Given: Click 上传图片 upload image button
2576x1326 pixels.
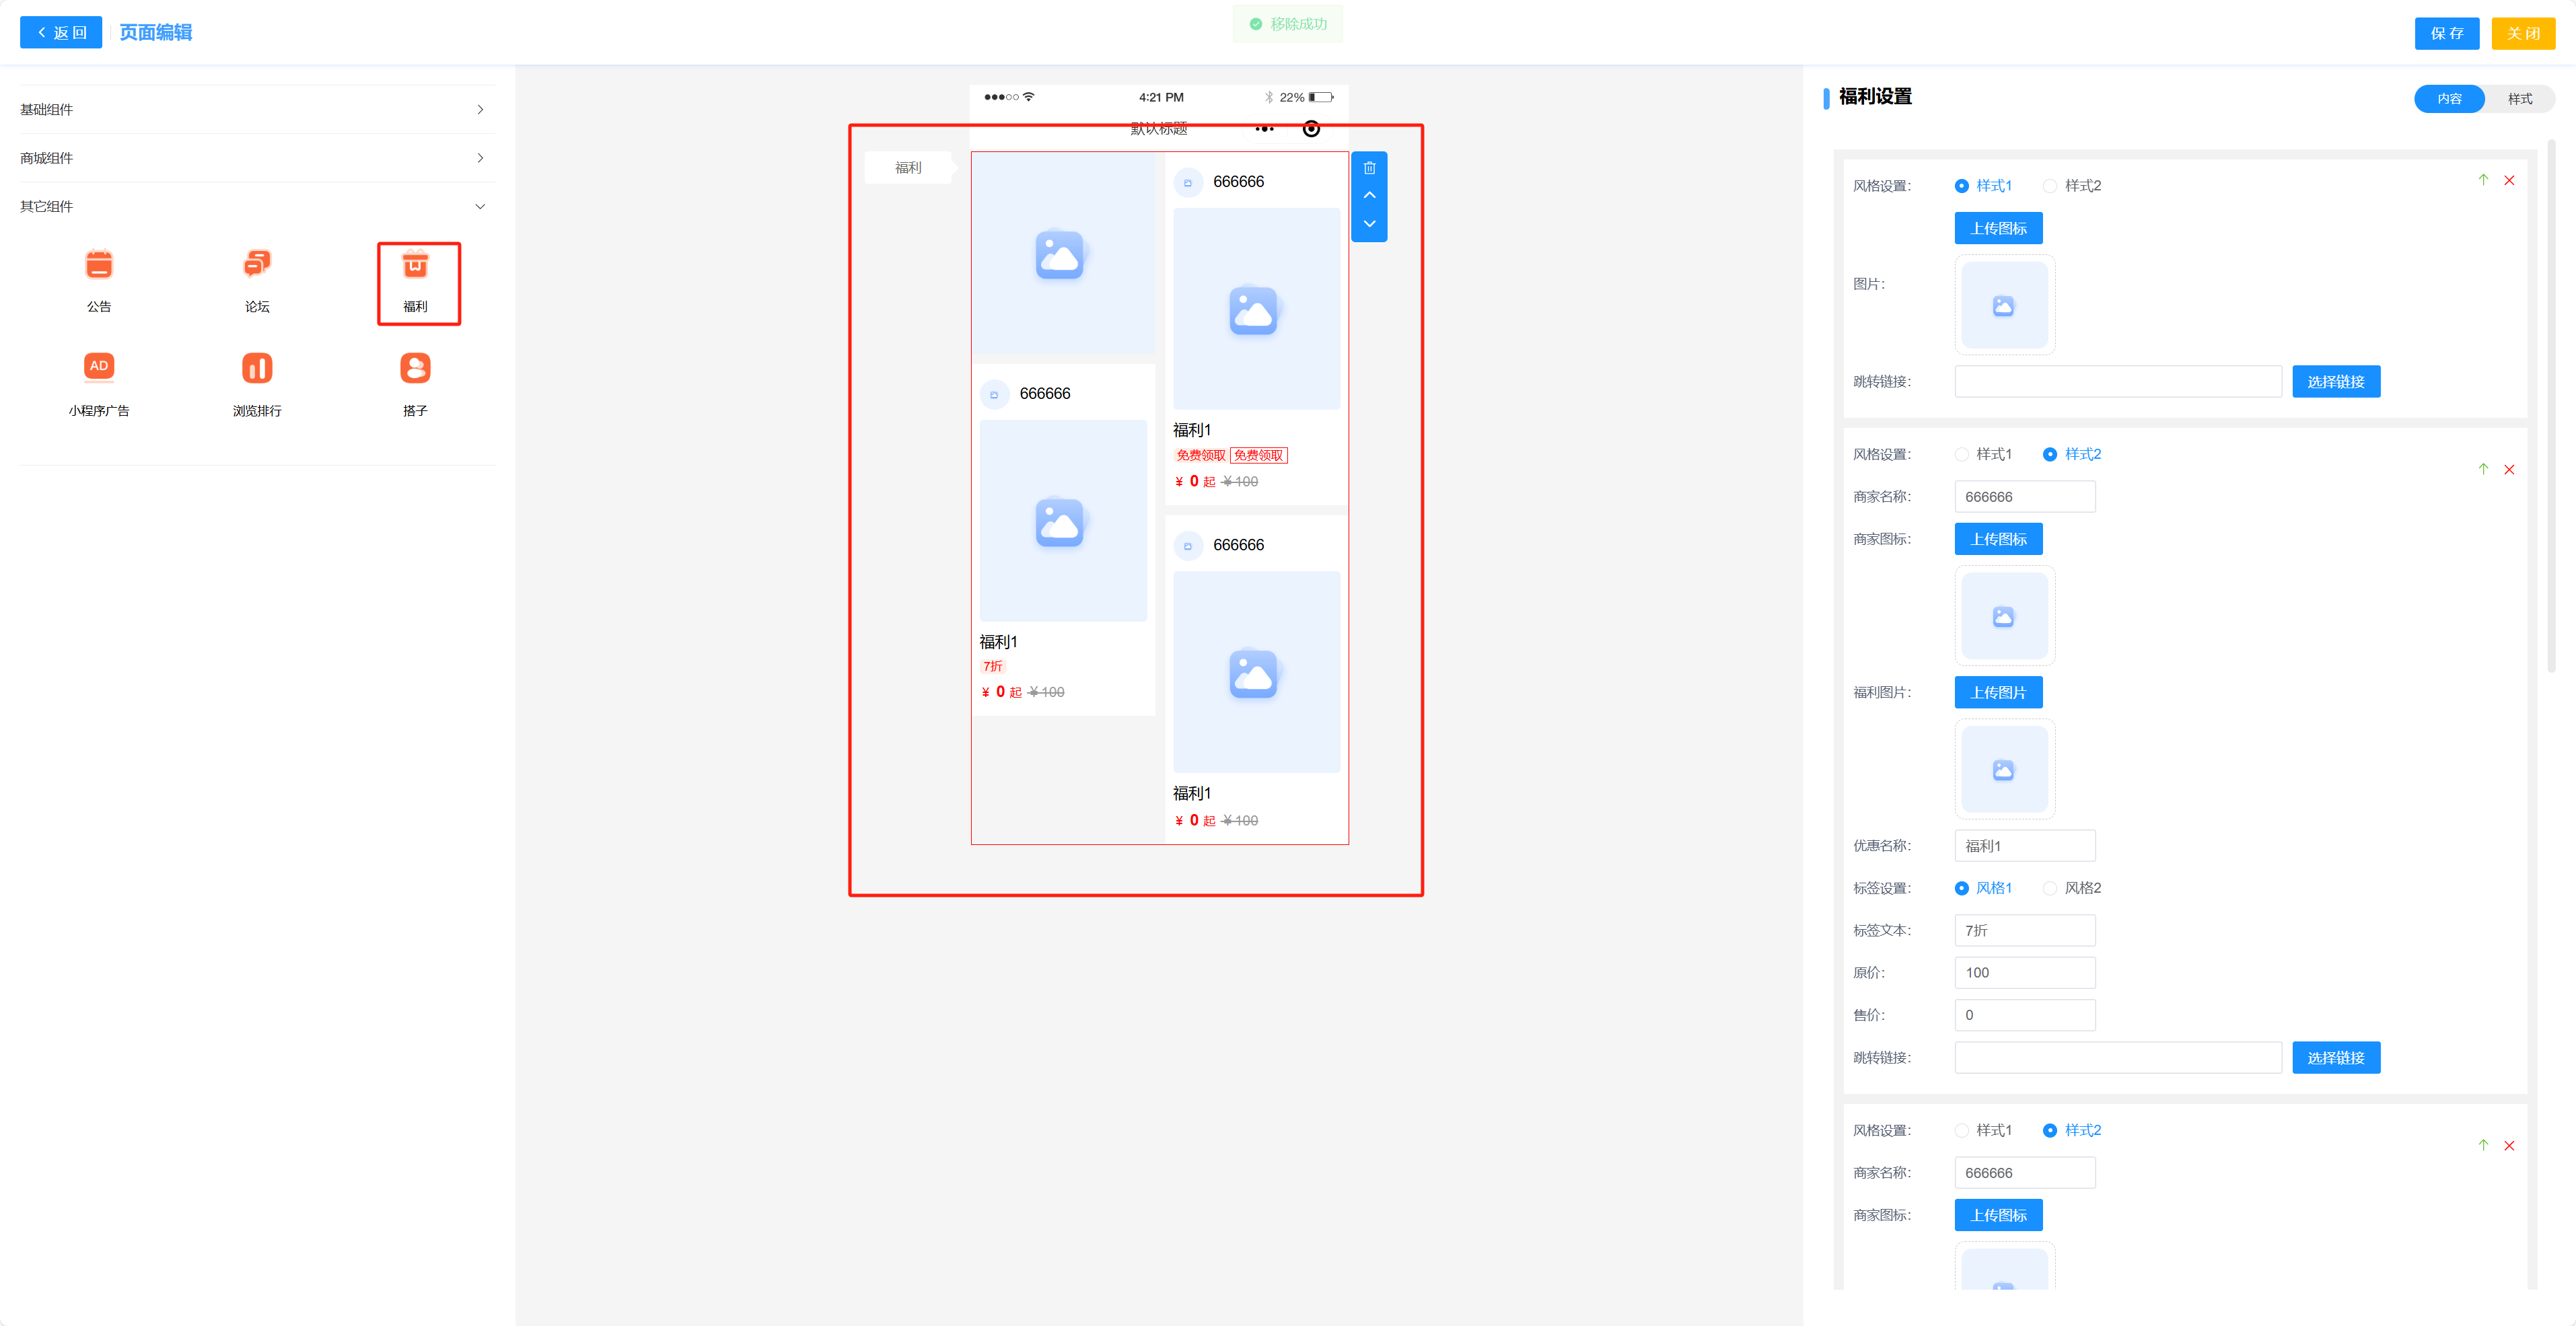Looking at the screenshot, I should click(x=1998, y=692).
